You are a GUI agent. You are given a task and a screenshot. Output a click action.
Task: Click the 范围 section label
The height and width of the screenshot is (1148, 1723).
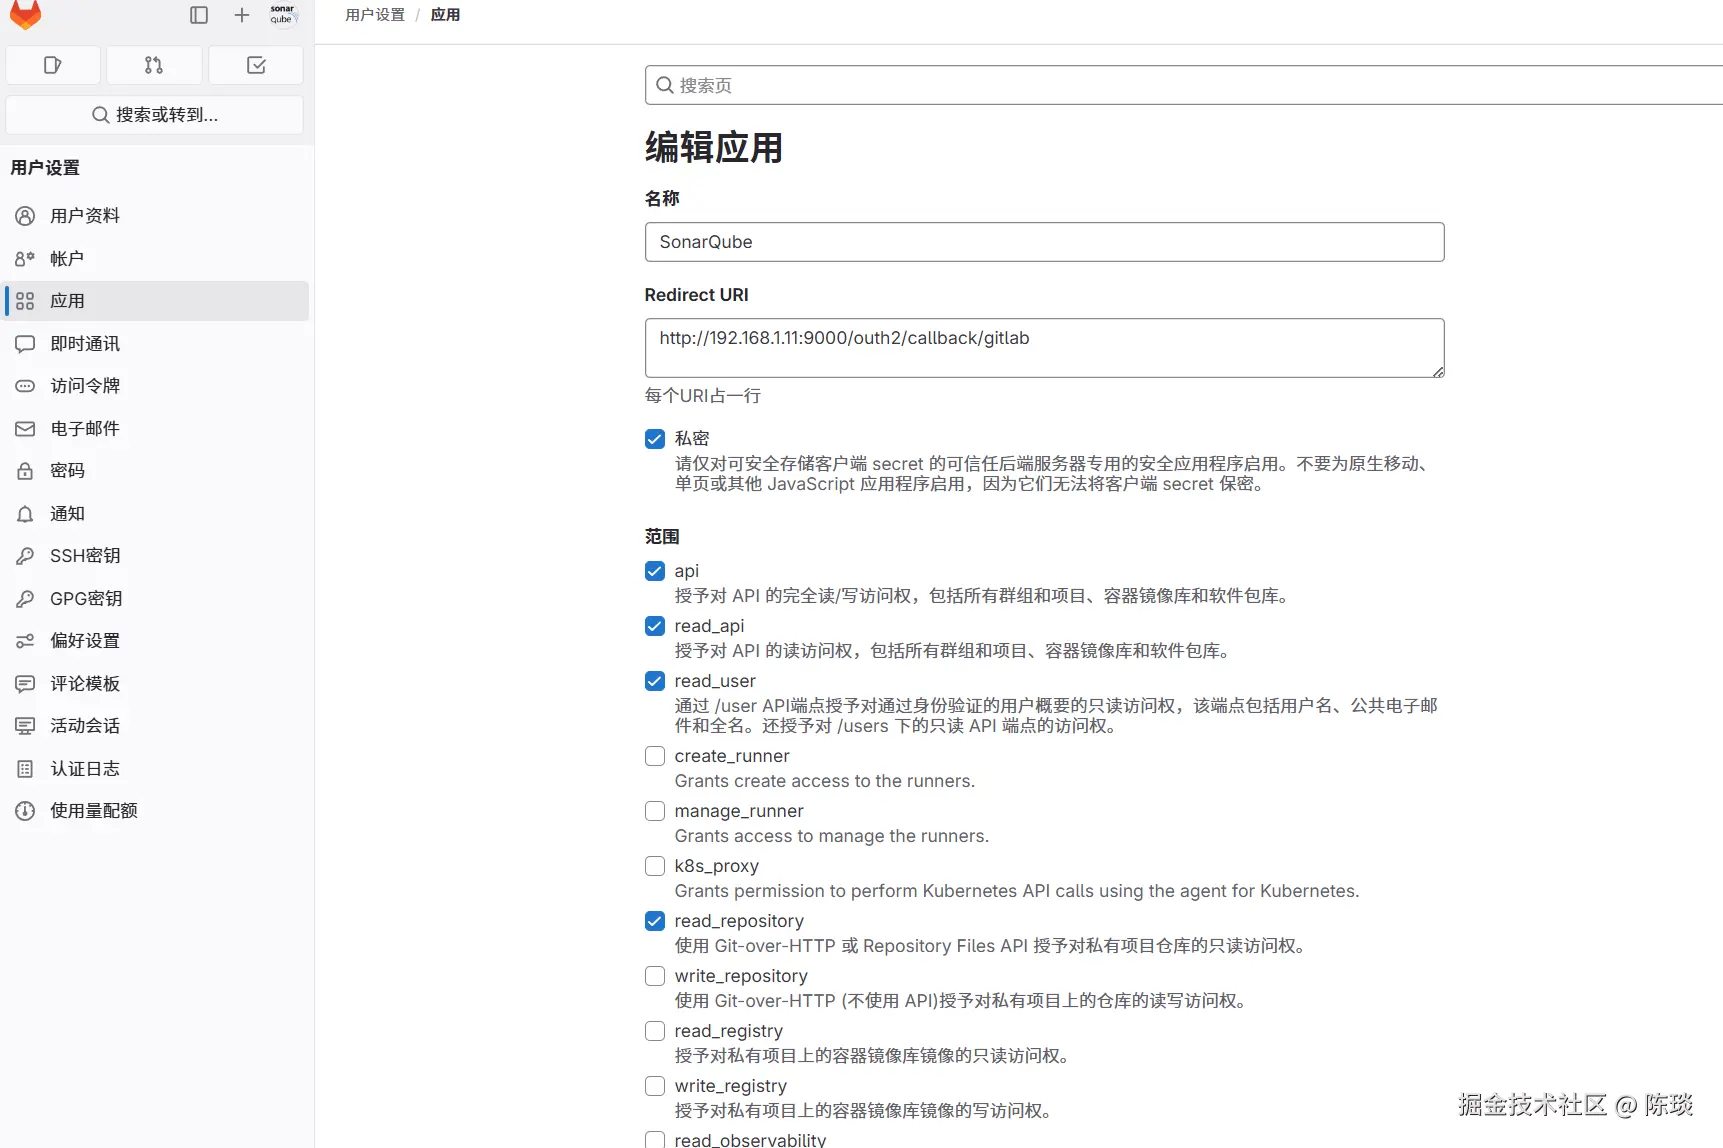click(x=662, y=537)
